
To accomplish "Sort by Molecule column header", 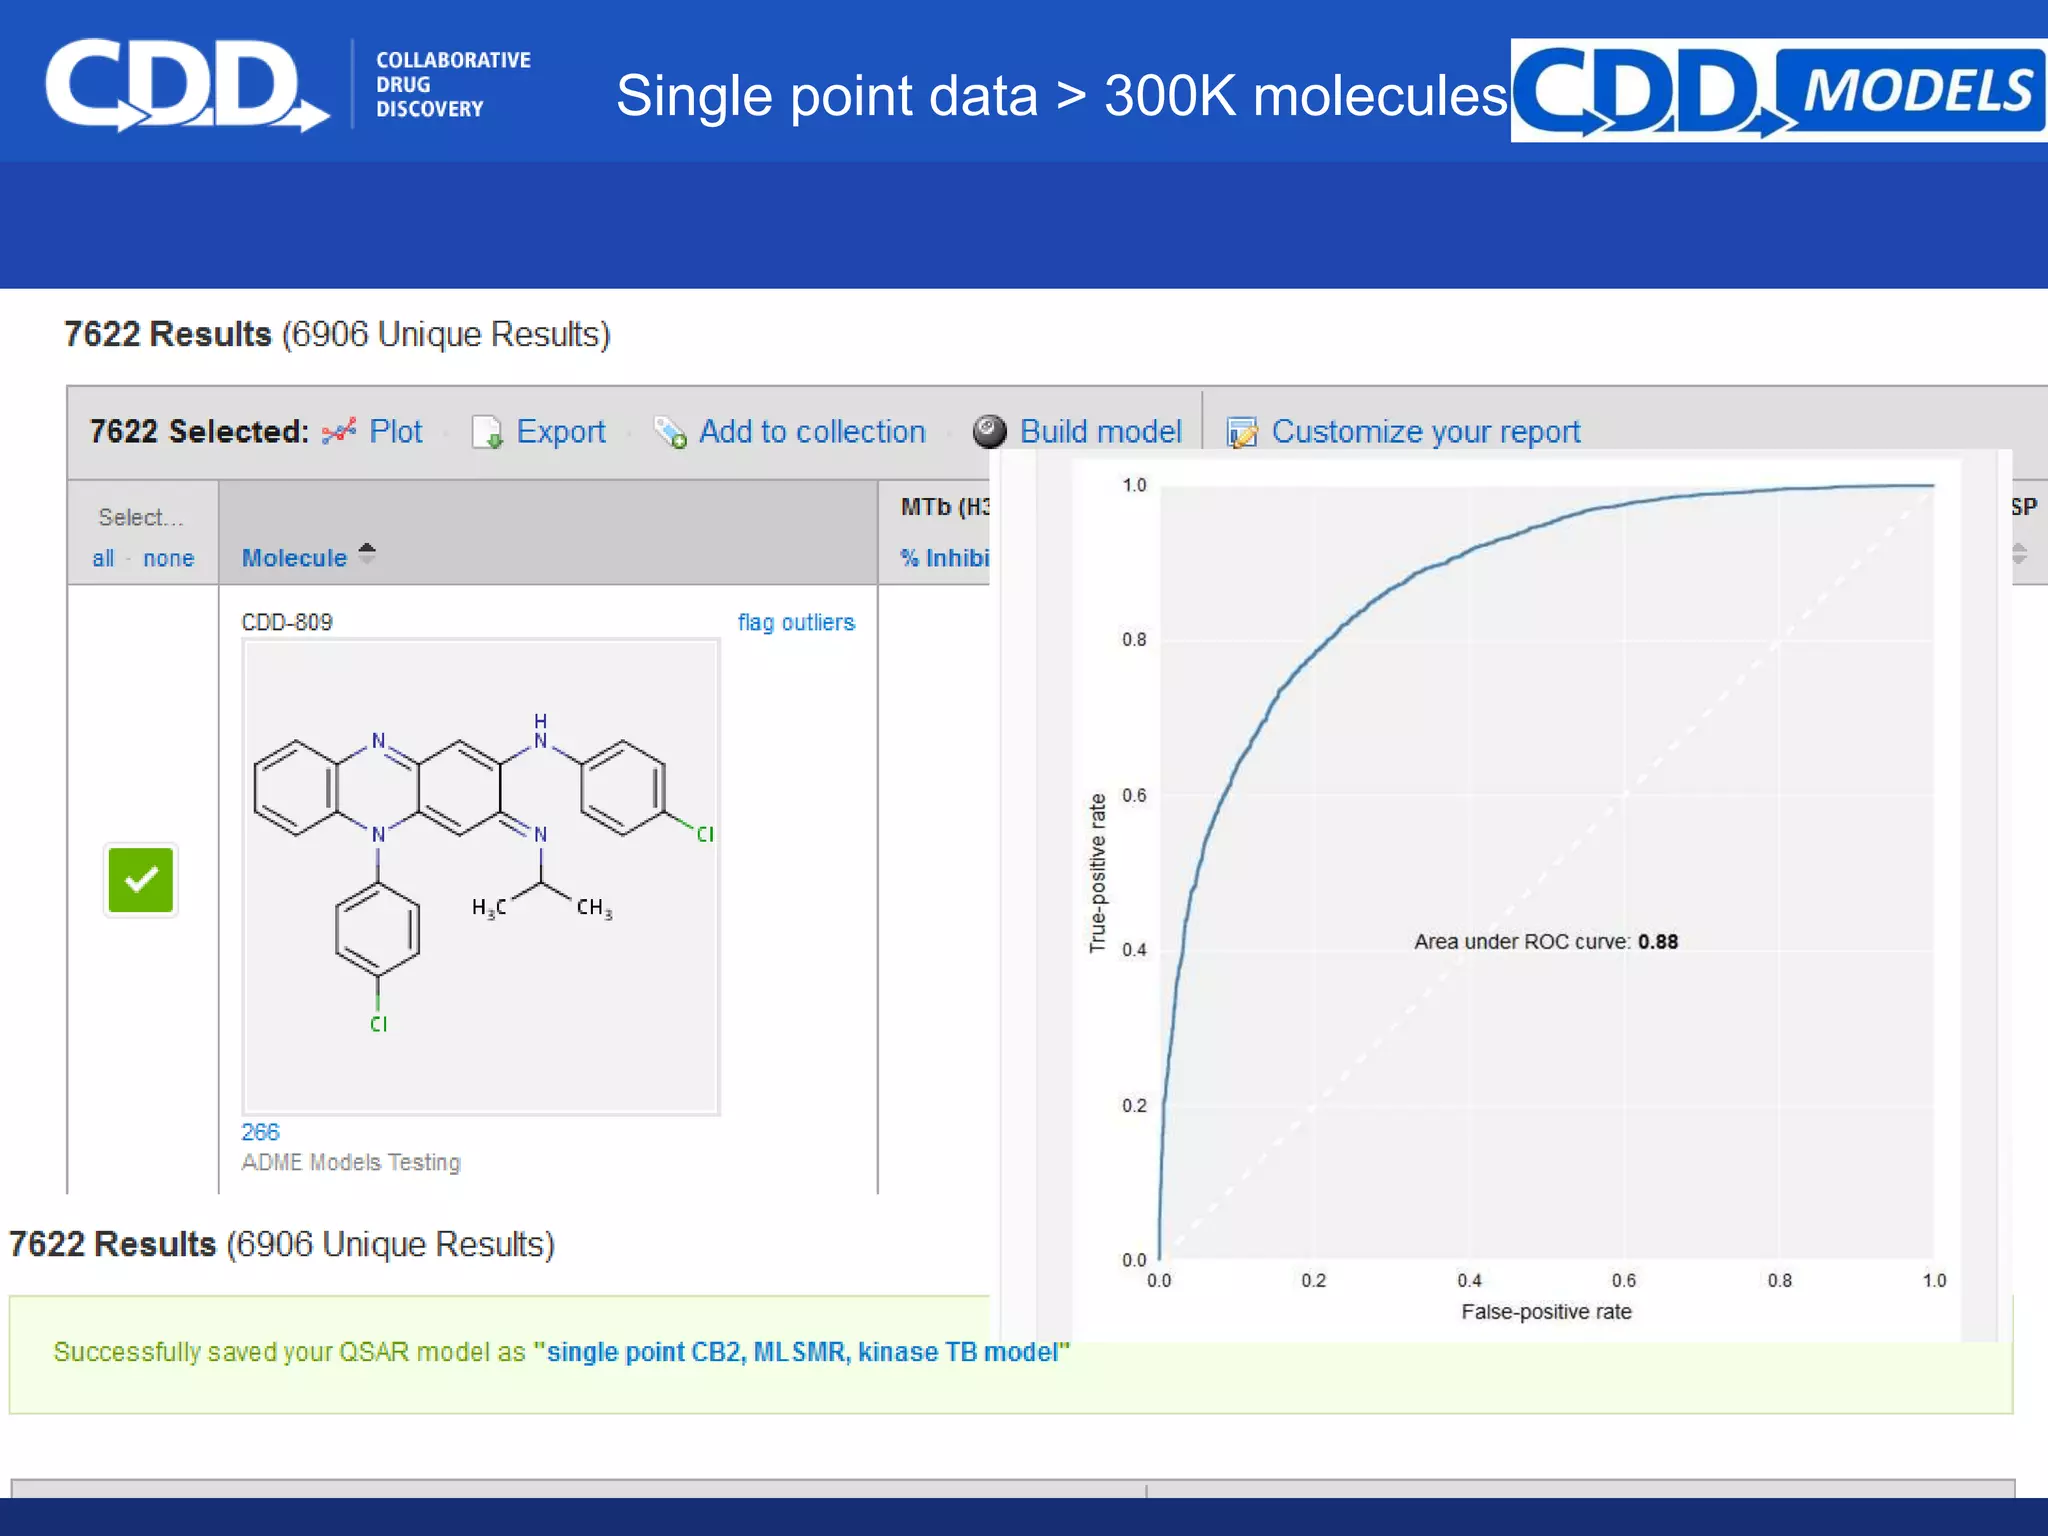I will [294, 558].
